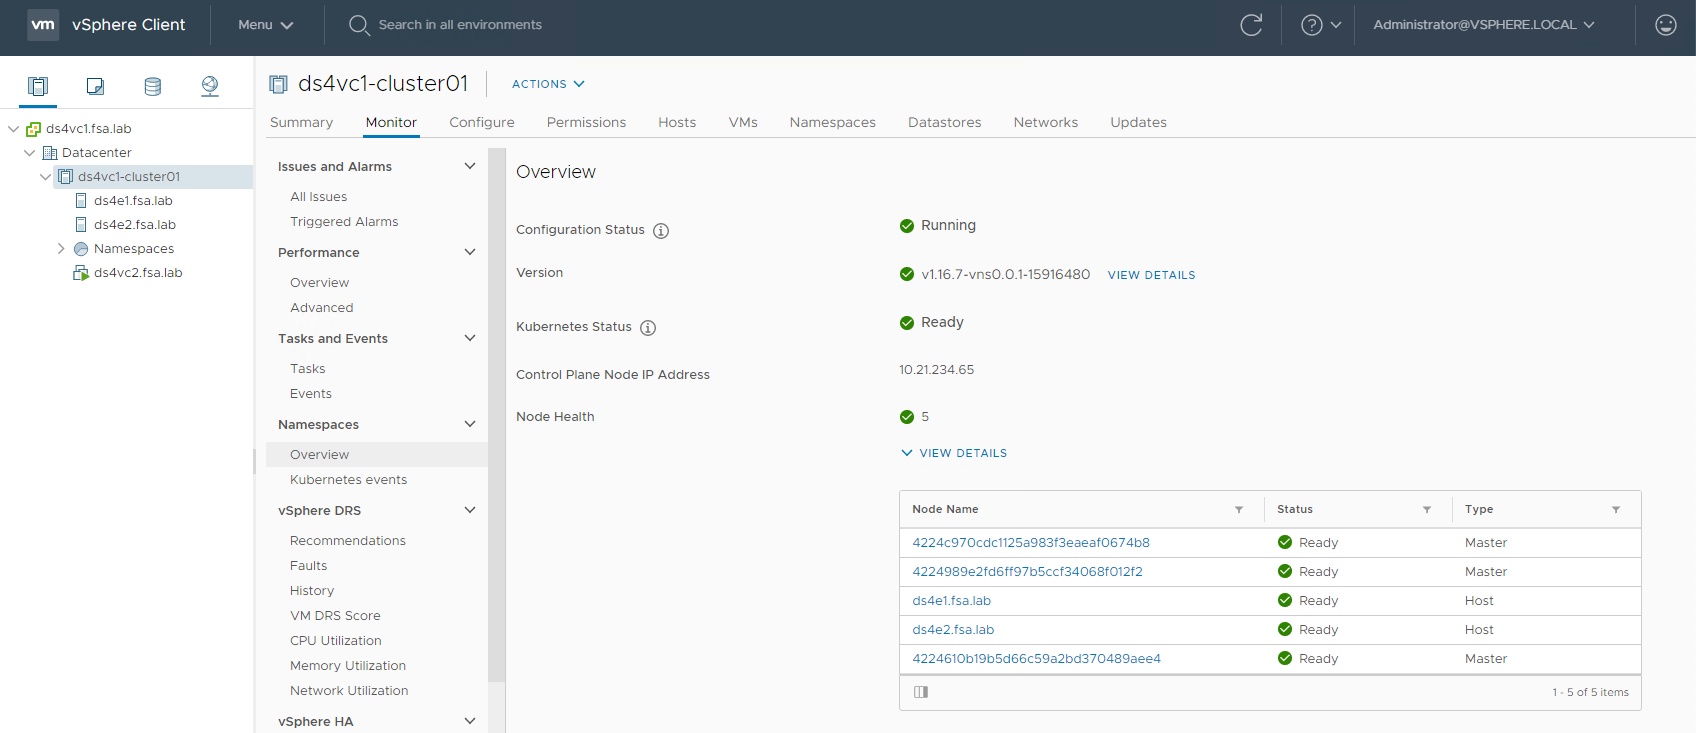Screen dimensions: 1696x733
Task: Open CPU Utilization
Action: tap(336, 641)
